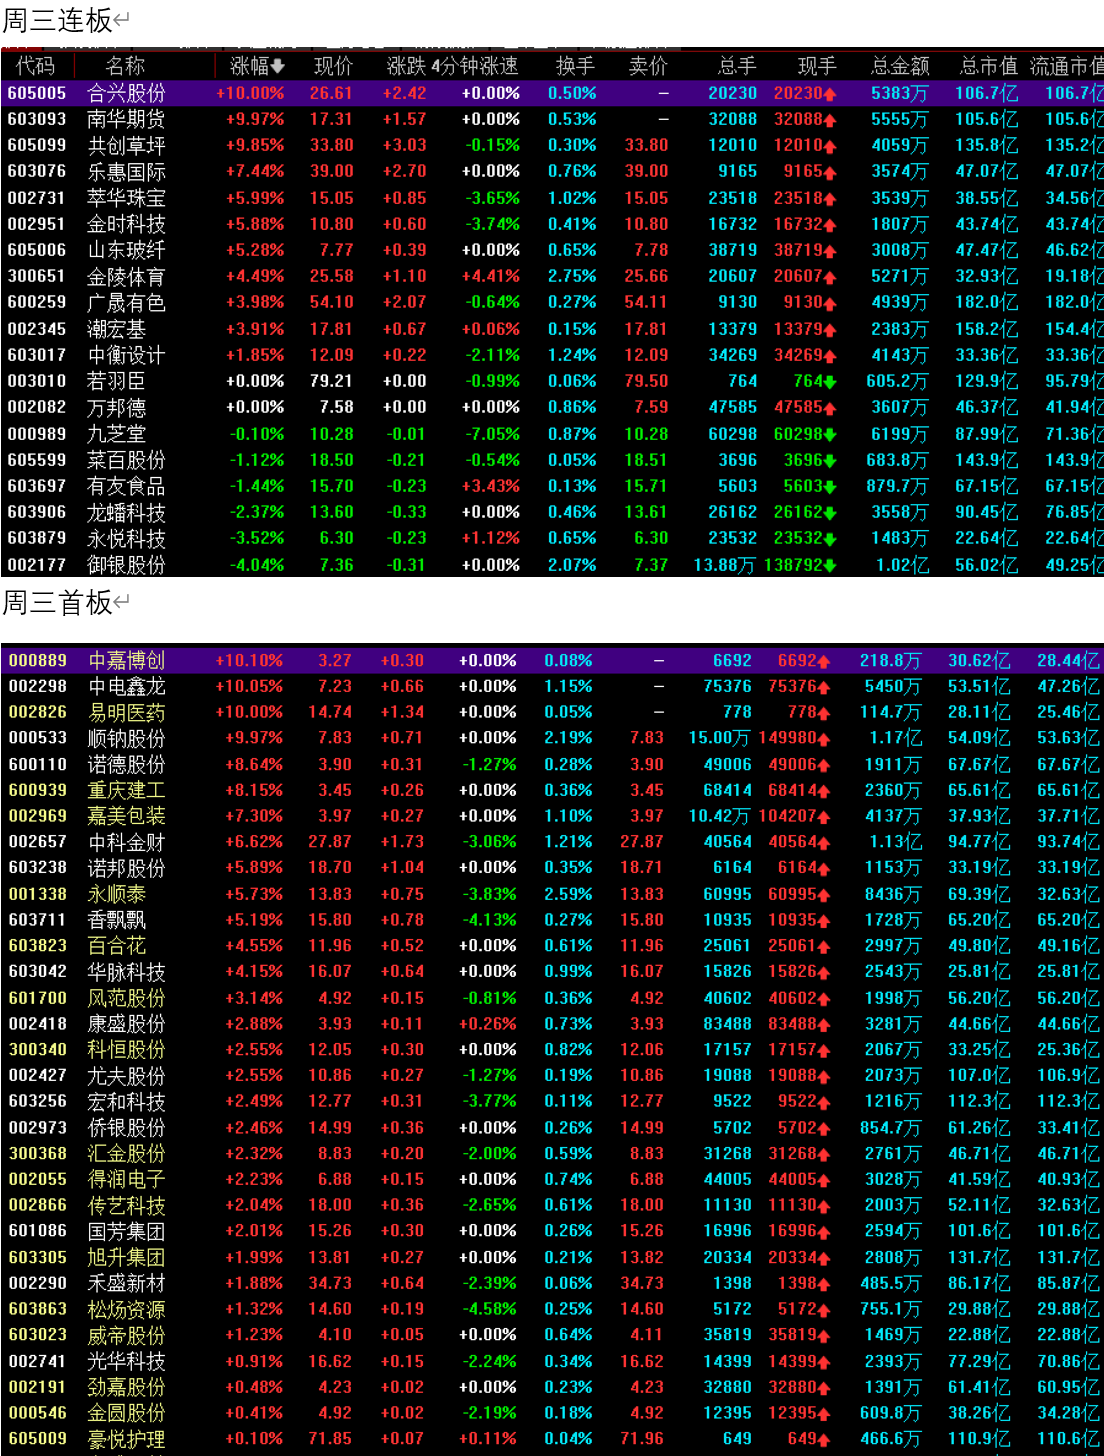Click stock code 300340
This screenshot has height=1456, width=1104.
tap(38, 1049)
